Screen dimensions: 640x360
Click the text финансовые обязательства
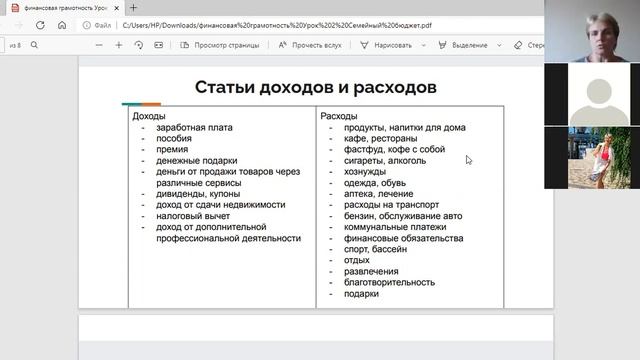[x=403, y=238]
